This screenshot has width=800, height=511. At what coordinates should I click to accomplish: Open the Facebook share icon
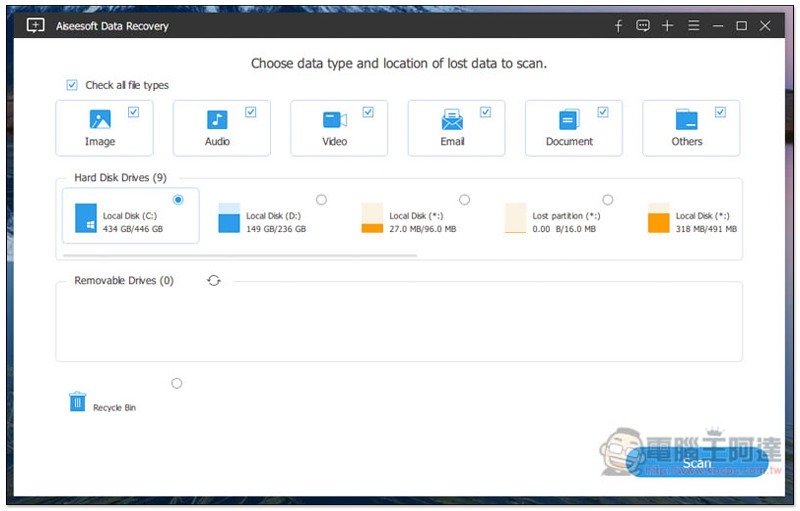point(618,26)
